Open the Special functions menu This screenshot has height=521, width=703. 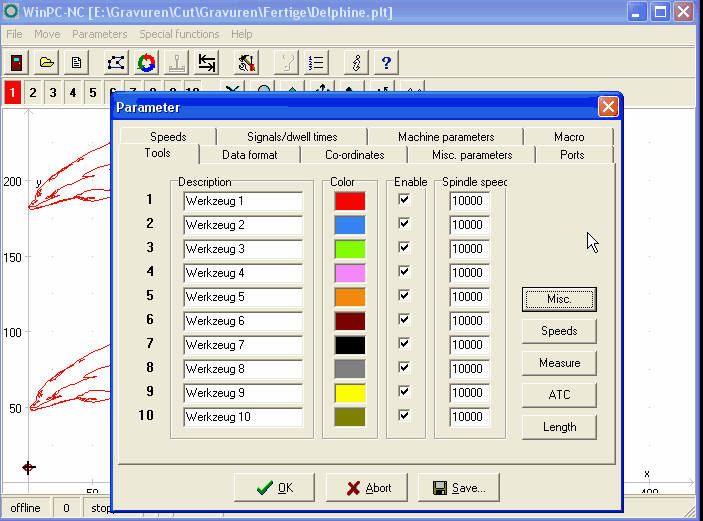coord(179,34)
